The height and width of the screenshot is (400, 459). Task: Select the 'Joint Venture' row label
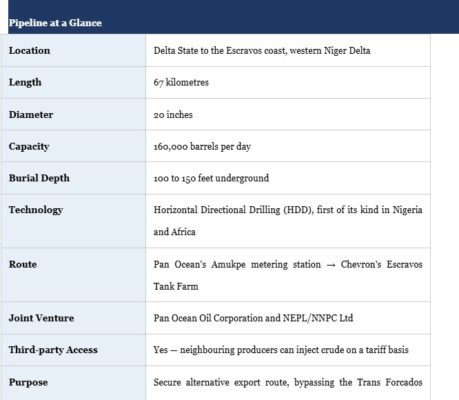(x=41, y=318)
